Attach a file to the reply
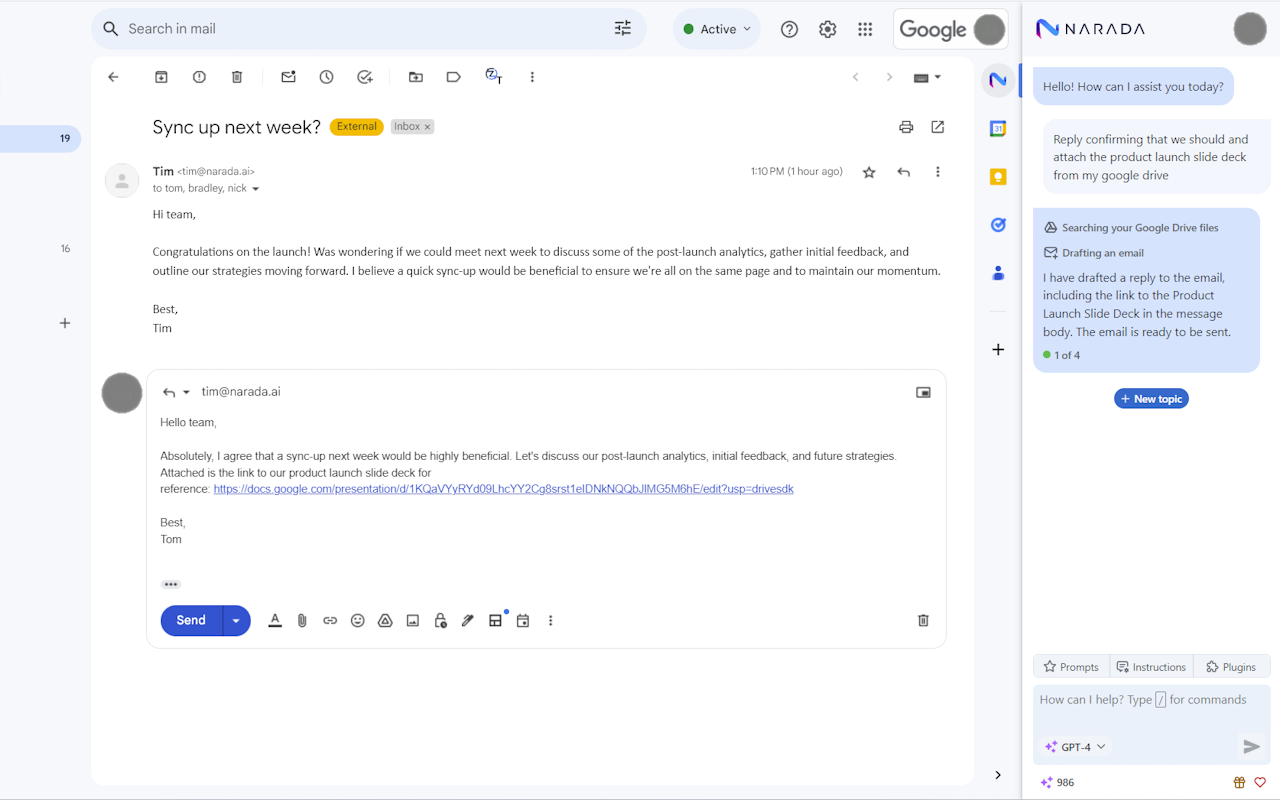The height and width of the screenshot is (800, 1280). point(302,620)
